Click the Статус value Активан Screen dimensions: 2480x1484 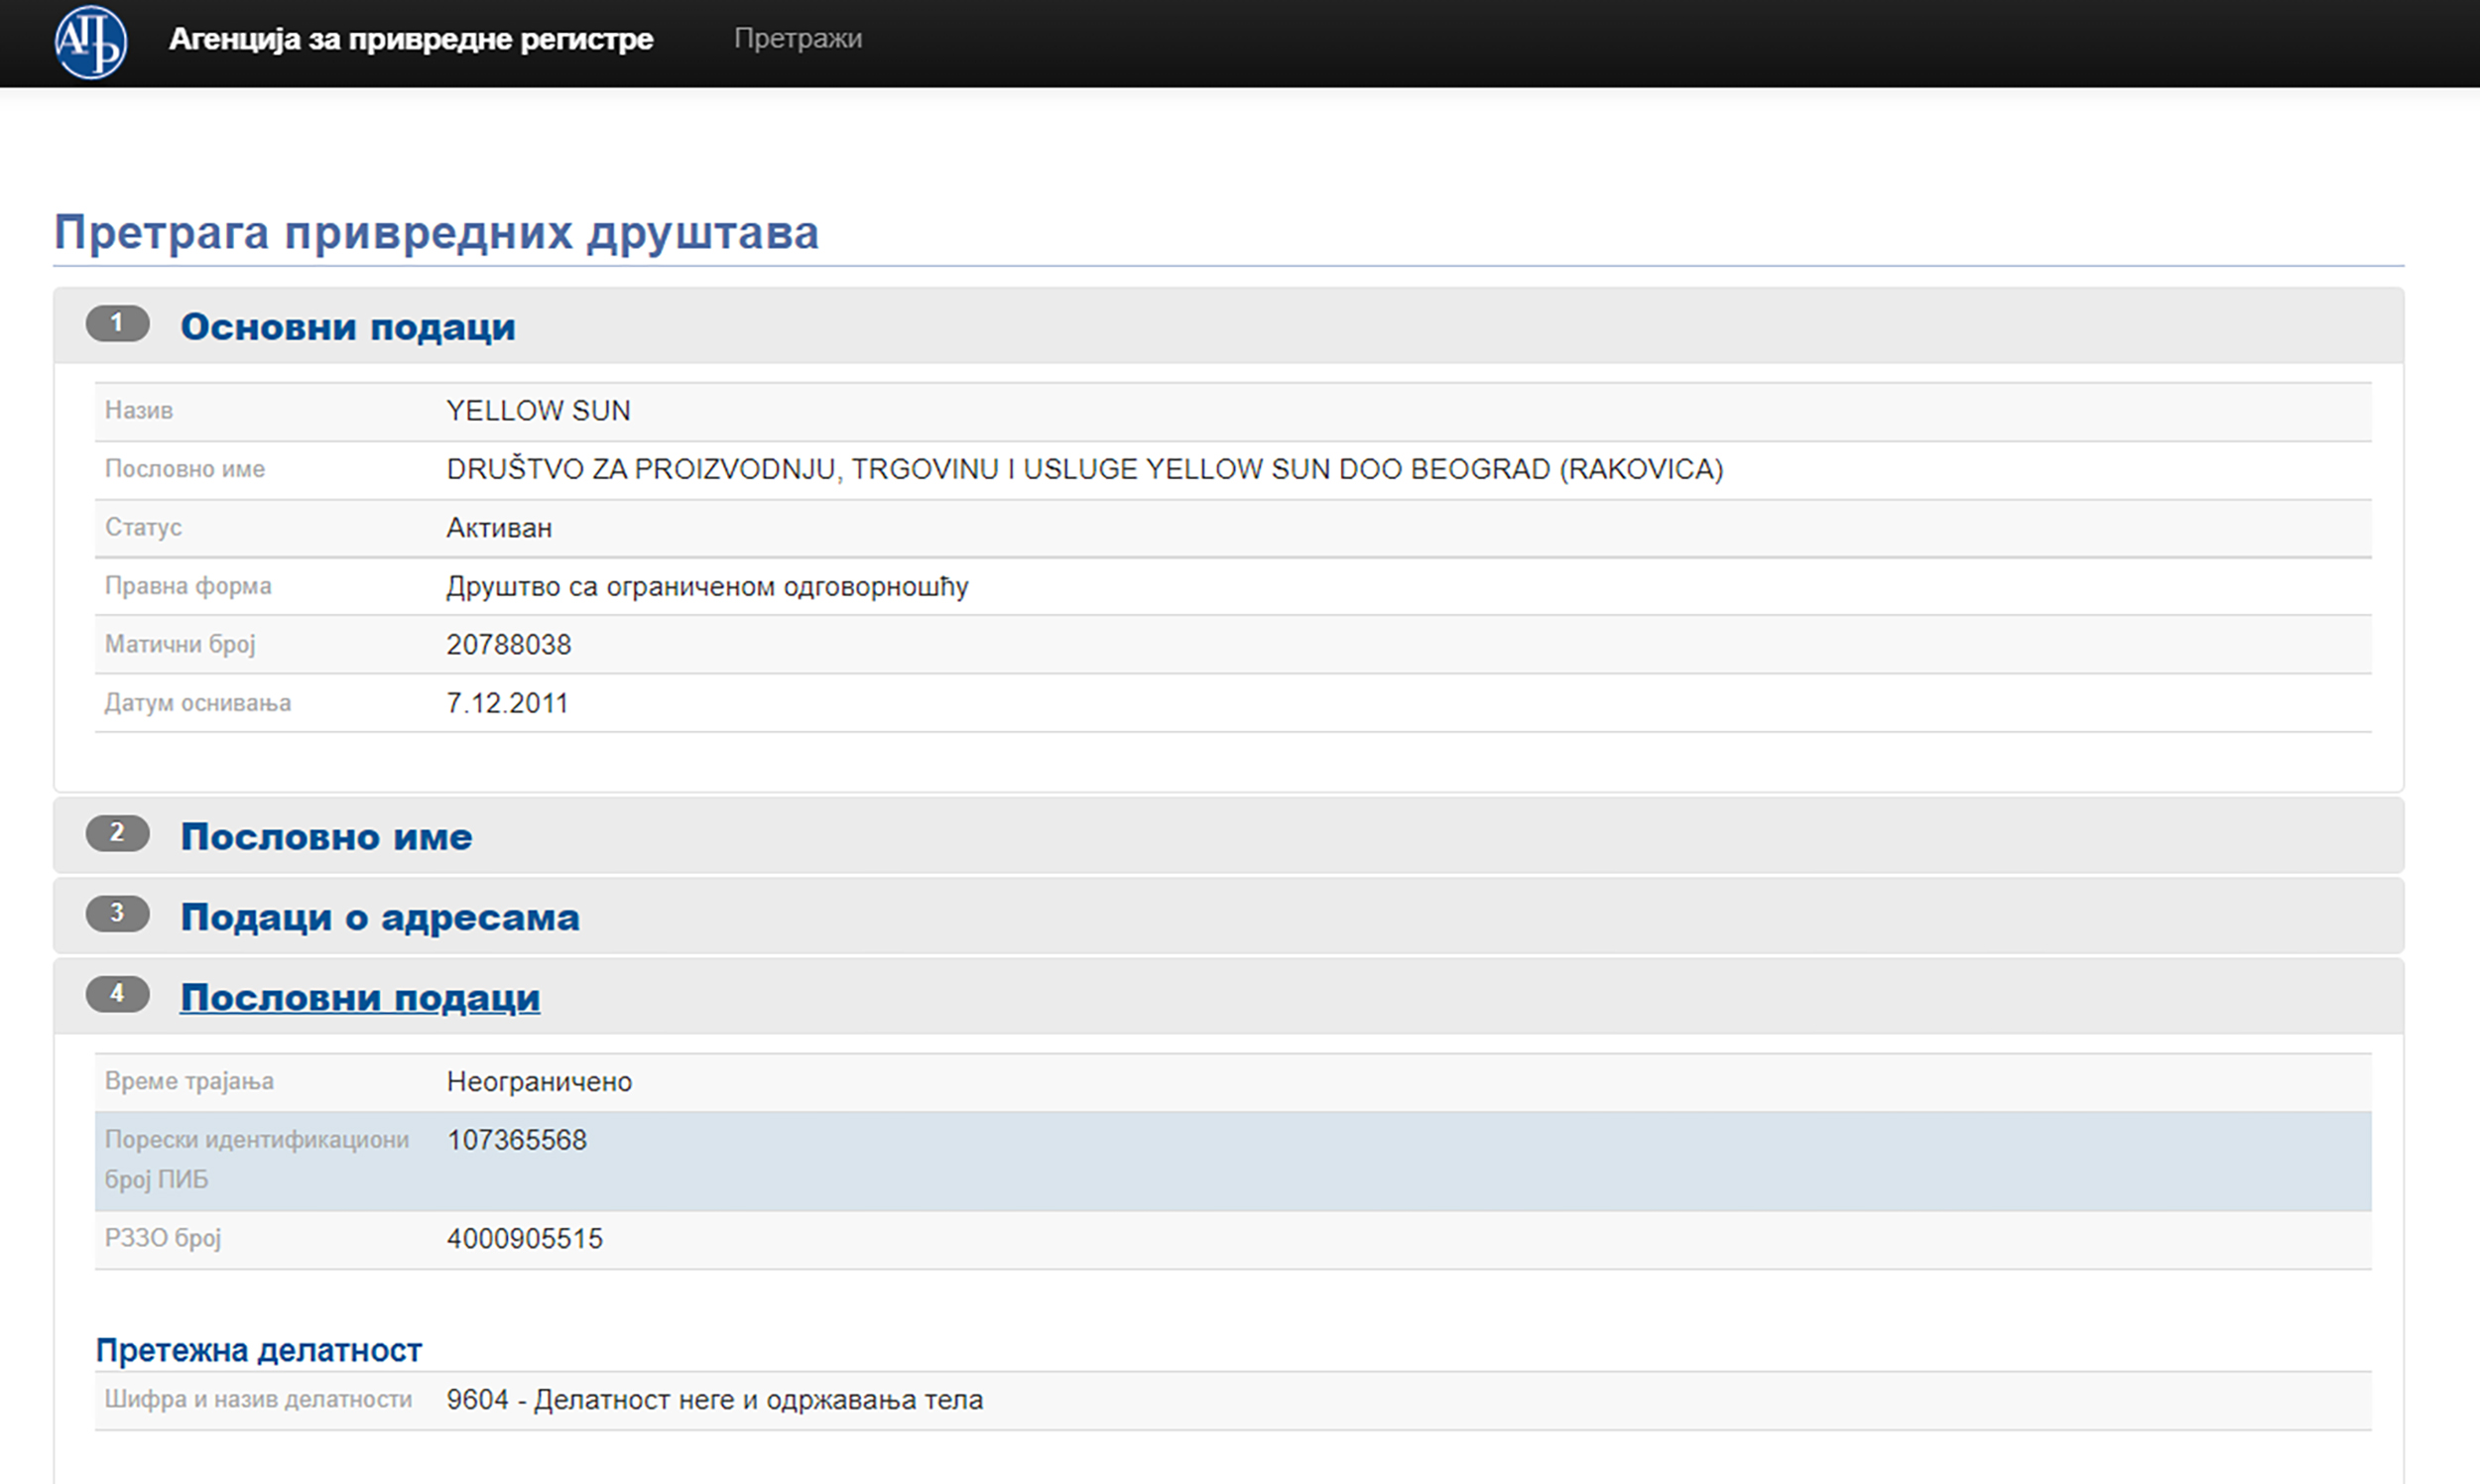point(499,528)
